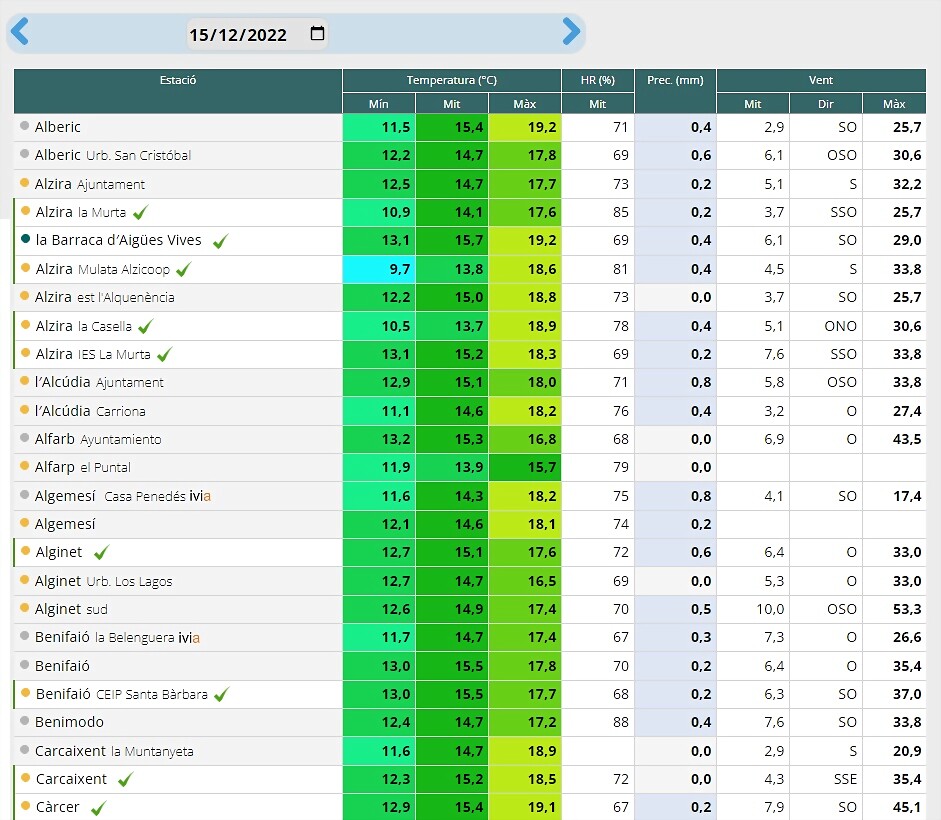Click the orange dot beside Alzira est l'Alquenència

click(x=25, y=295)
